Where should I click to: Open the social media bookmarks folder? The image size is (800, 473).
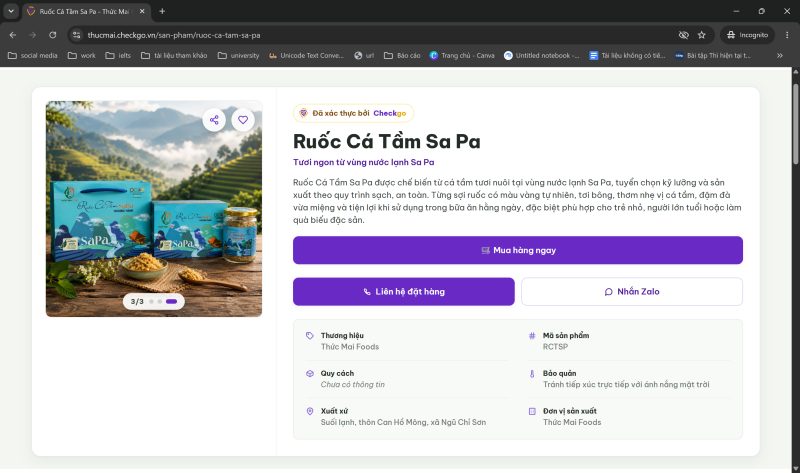pyautogui.click(x=33, y=56)
